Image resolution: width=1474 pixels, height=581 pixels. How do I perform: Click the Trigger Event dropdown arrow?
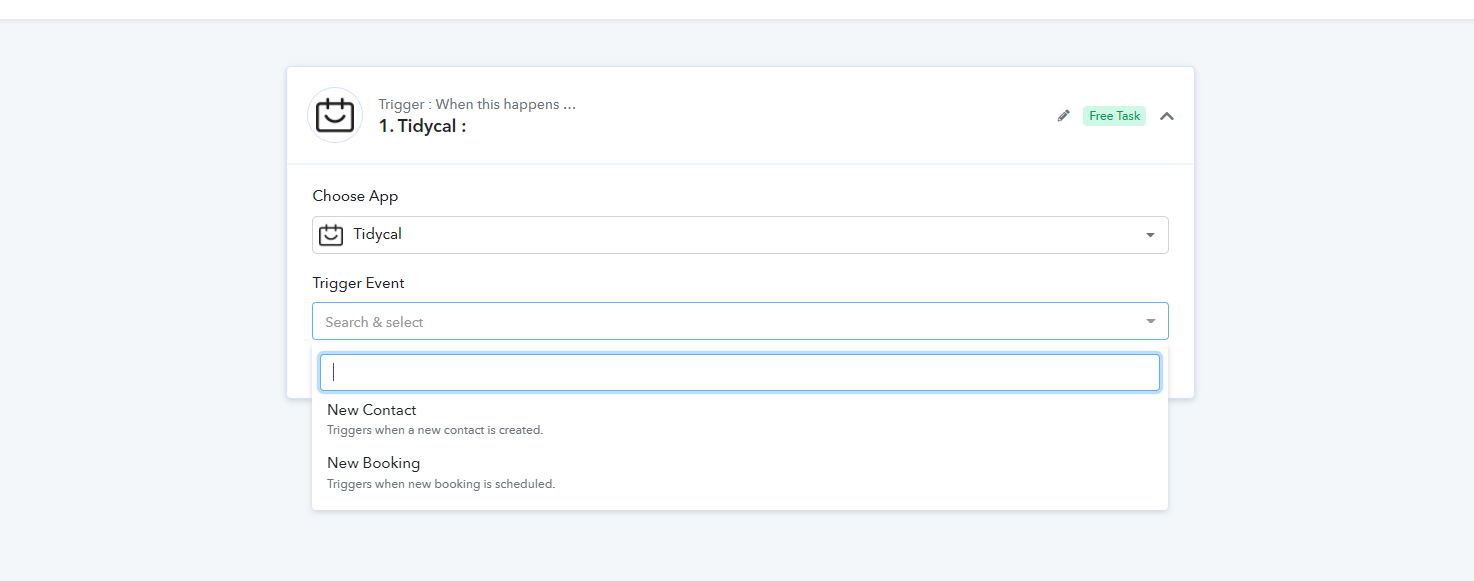(x=1150, y=321)
